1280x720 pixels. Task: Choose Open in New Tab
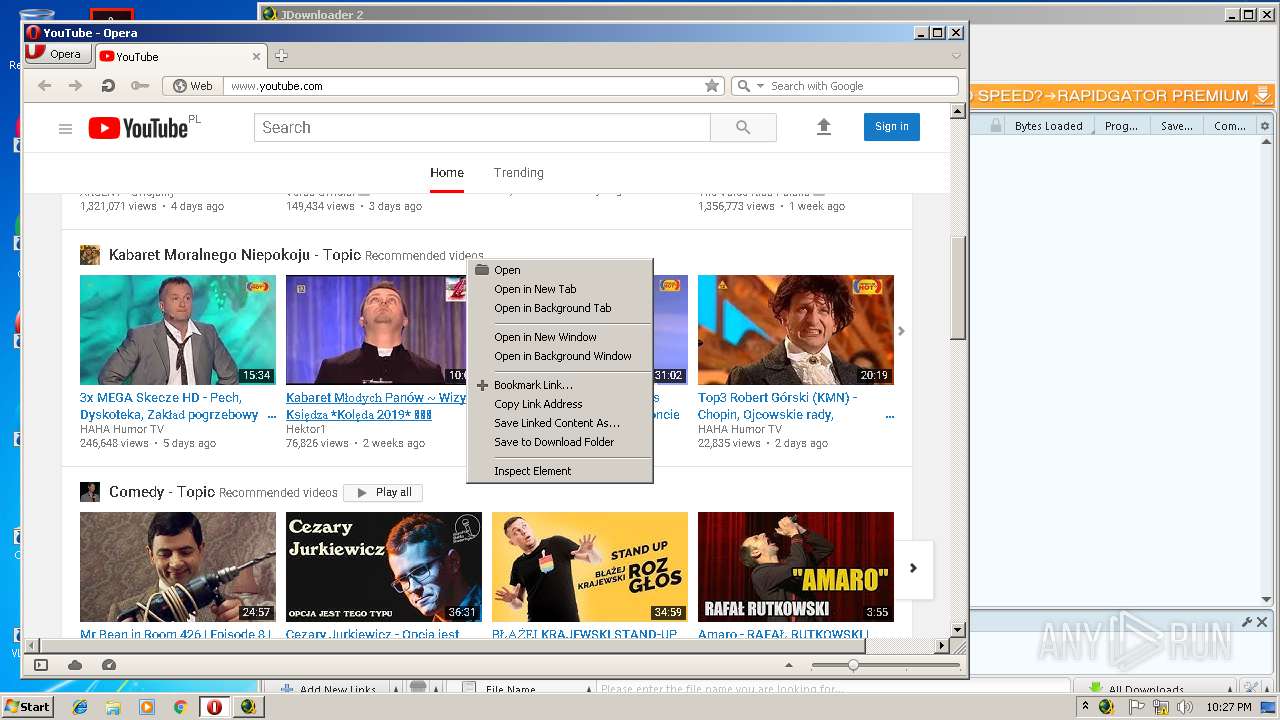click(560, 289)
